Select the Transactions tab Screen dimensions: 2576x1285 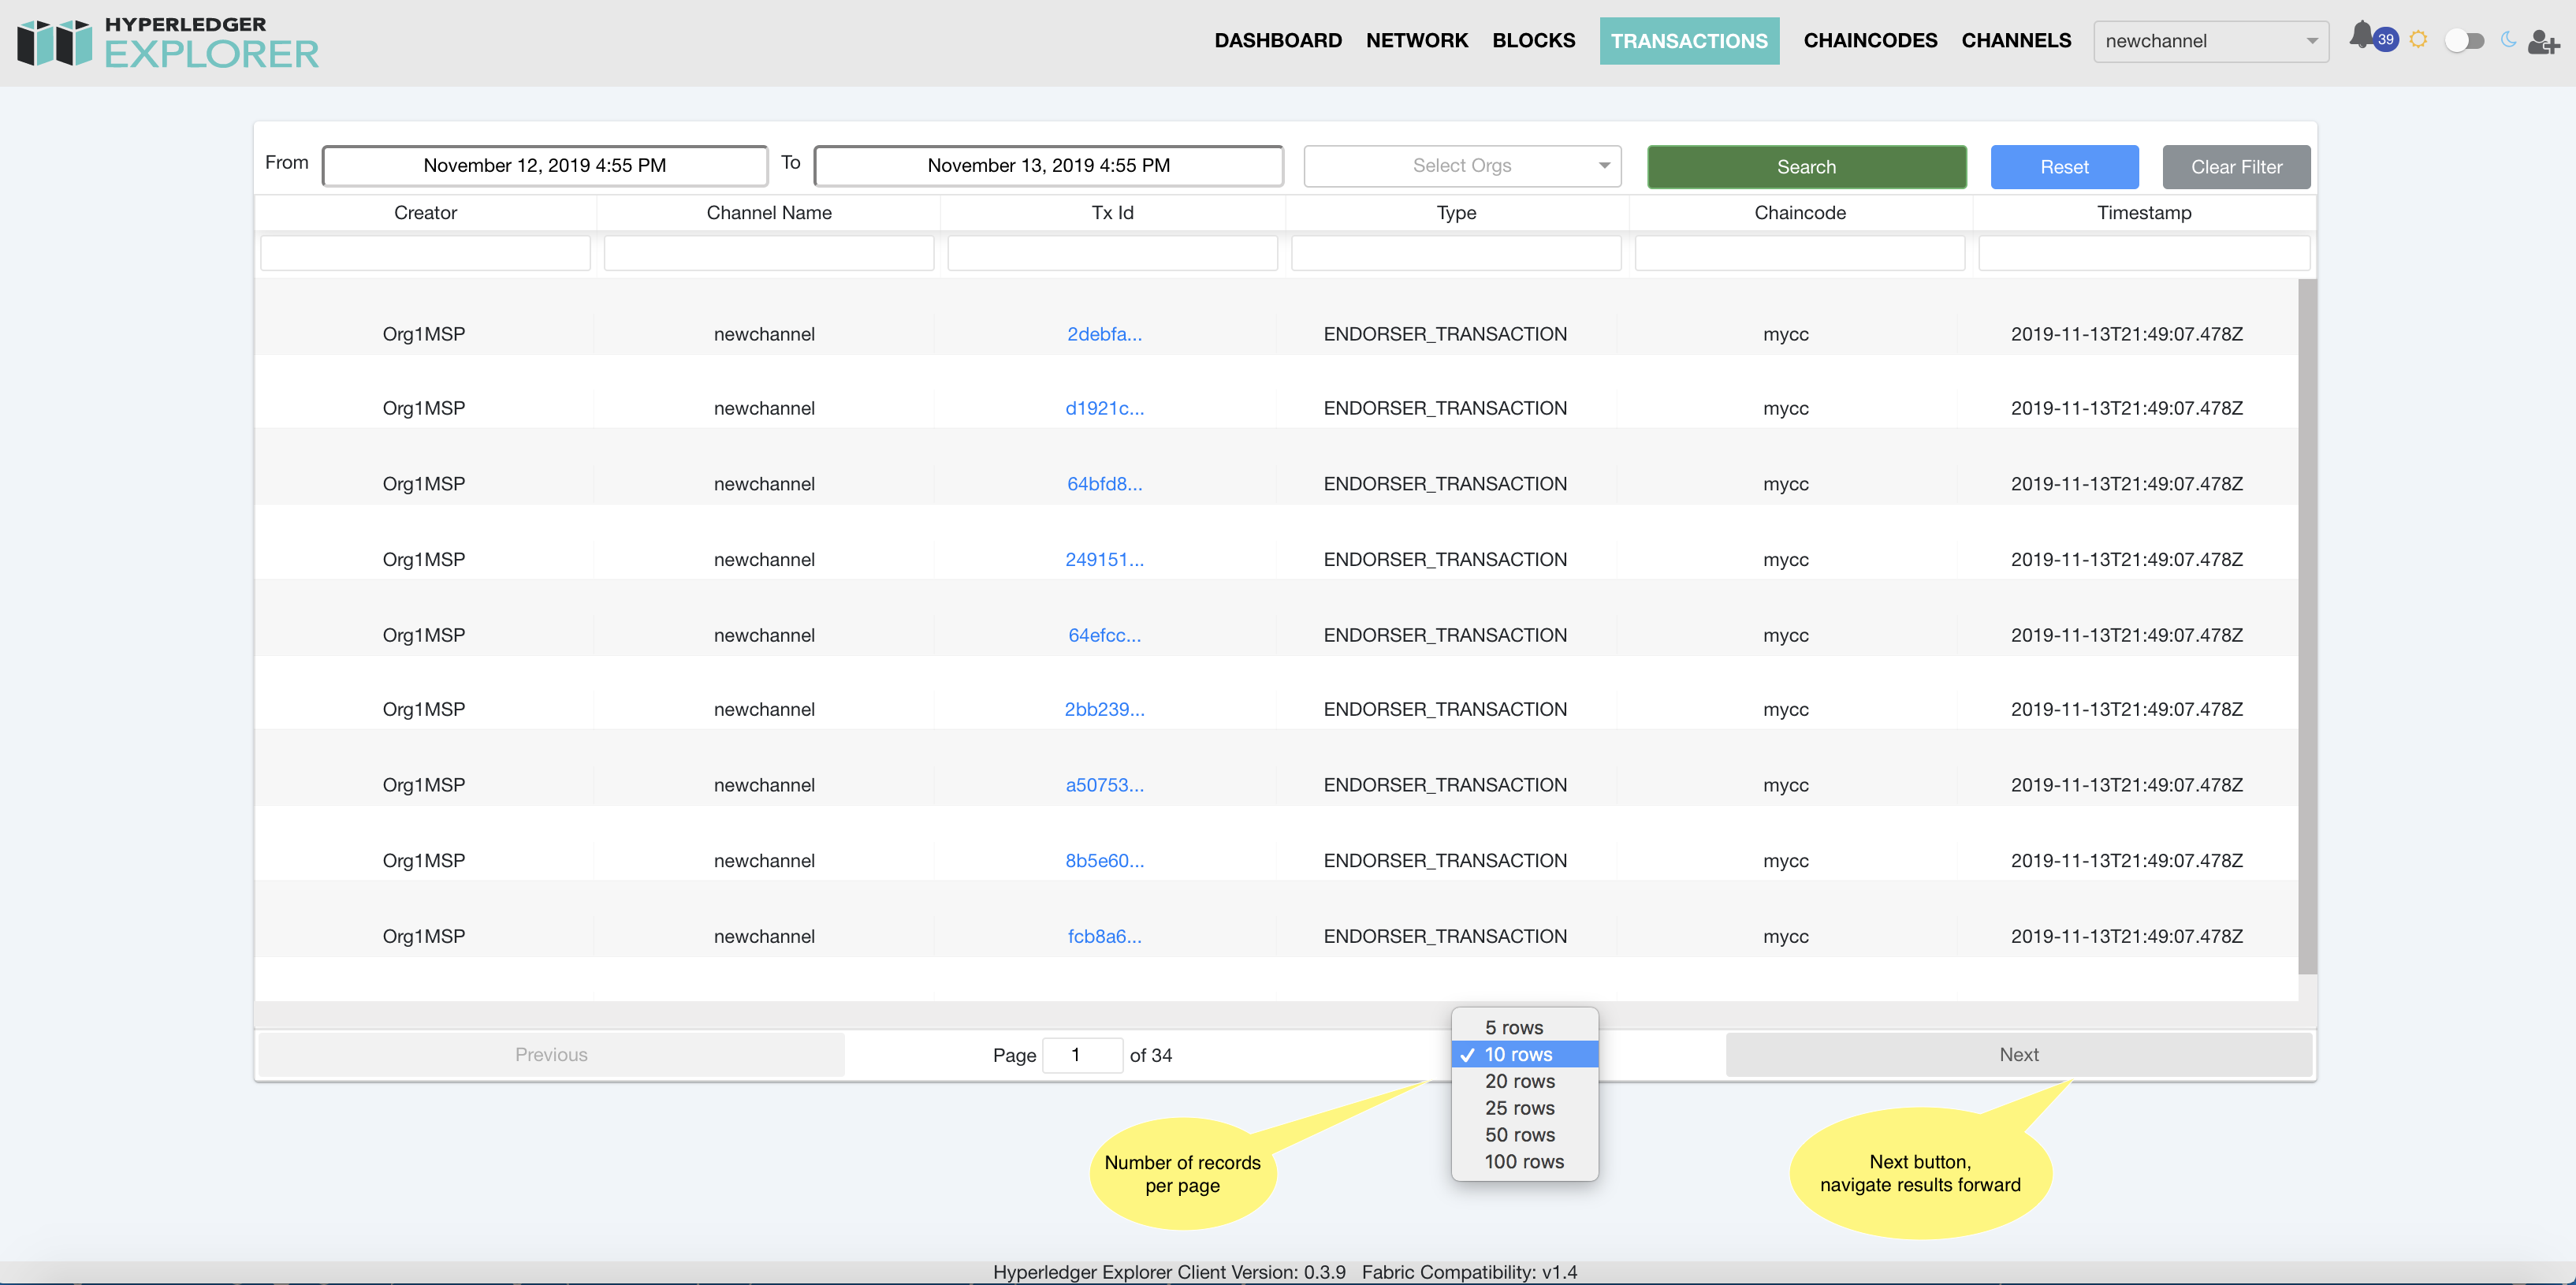click(1689, 41)
